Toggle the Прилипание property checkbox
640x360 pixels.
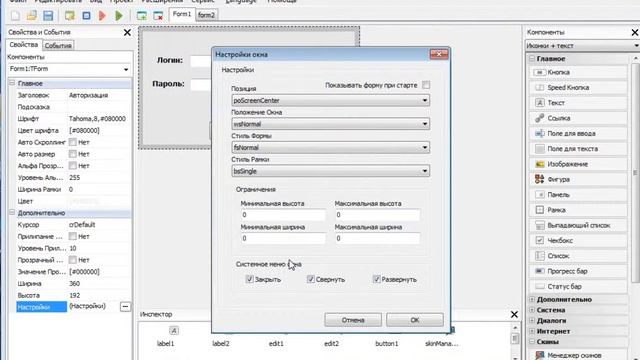click(x=73, y=236)
